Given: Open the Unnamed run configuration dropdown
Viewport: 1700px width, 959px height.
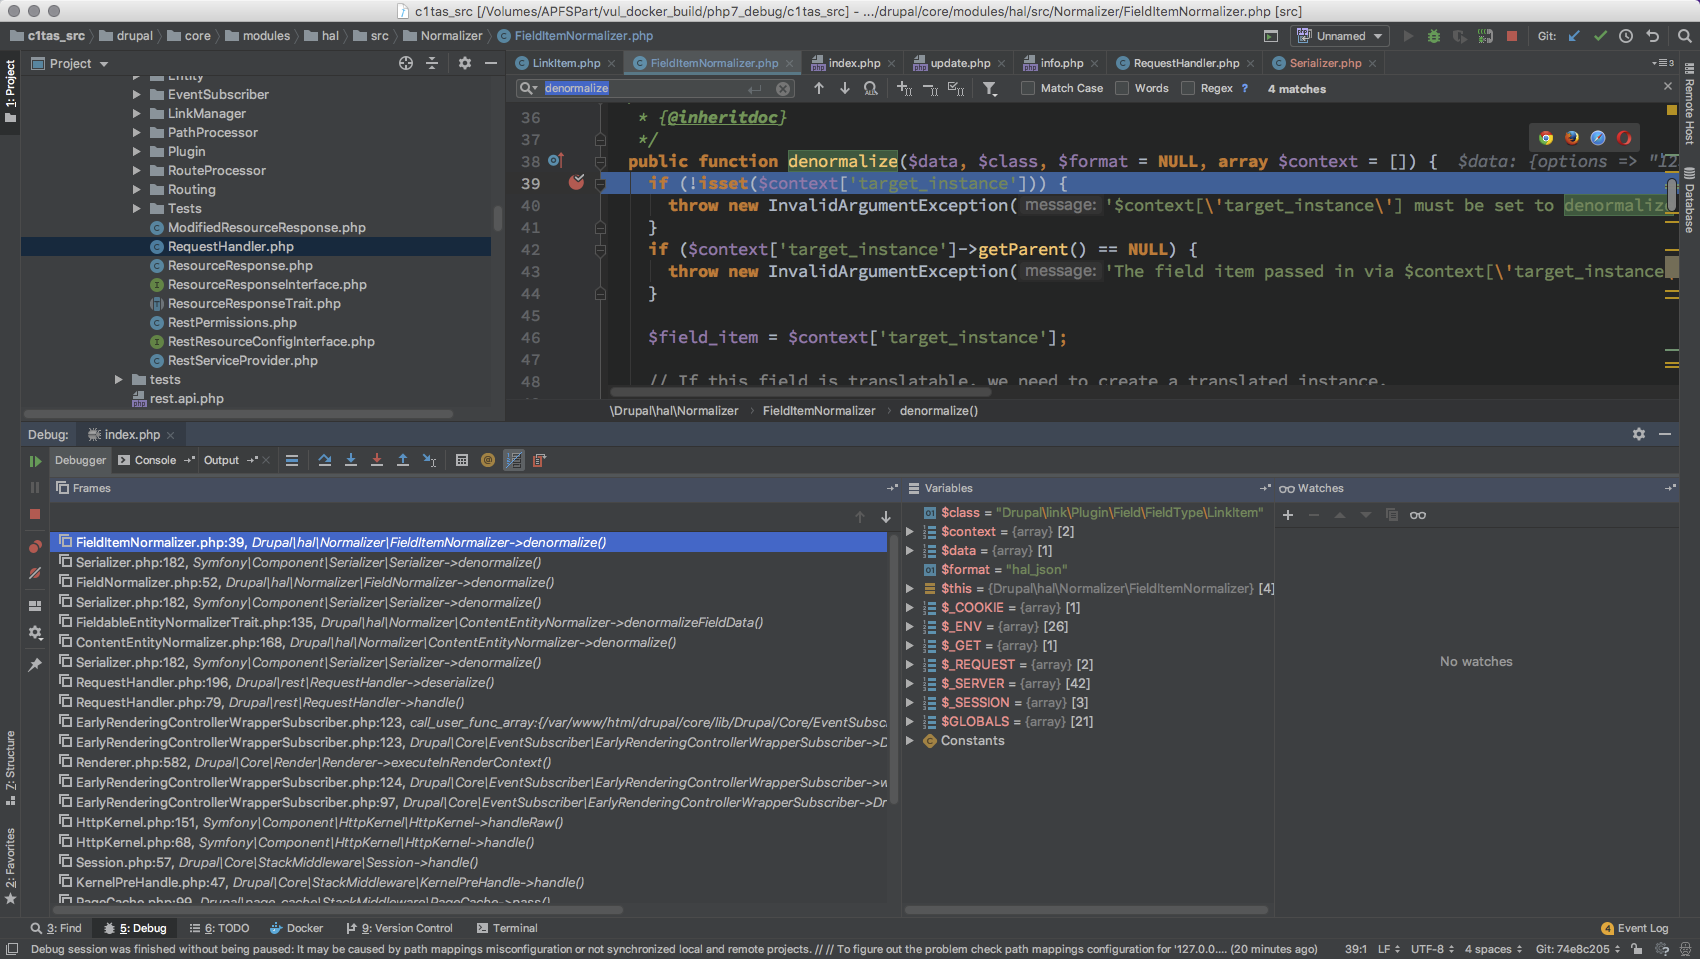Looking at the screenshot, I should coord(1342,36).
